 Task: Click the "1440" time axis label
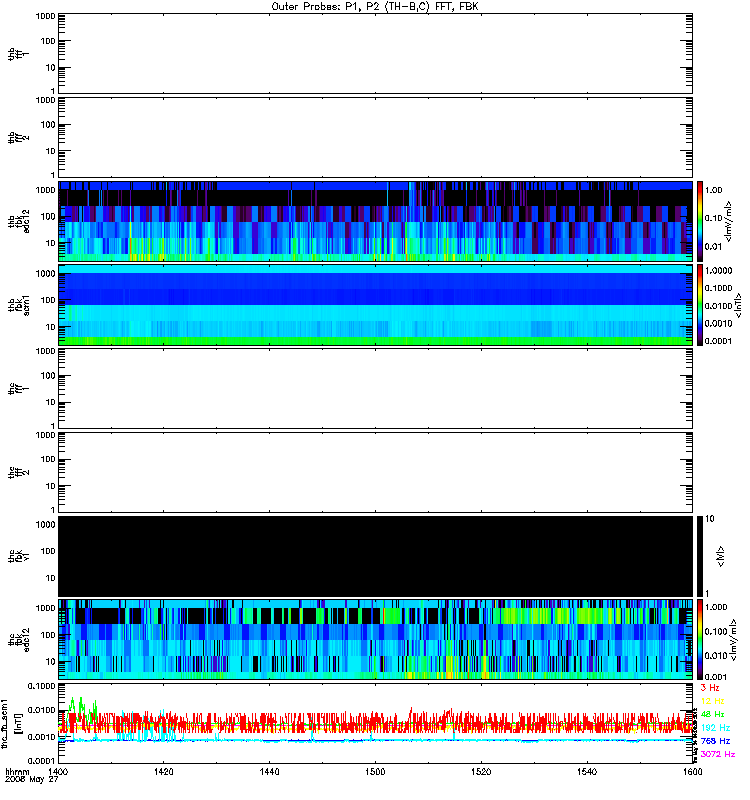click(x=269, y=771)
